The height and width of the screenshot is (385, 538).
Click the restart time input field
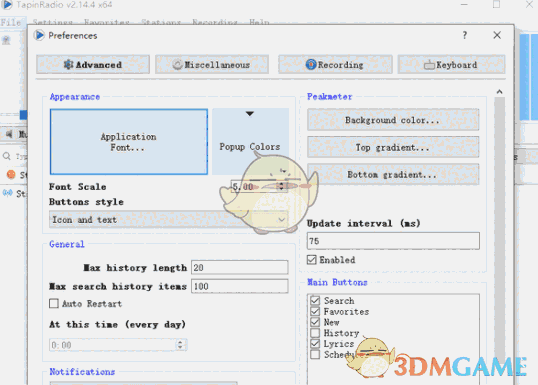tap(118, 345)
